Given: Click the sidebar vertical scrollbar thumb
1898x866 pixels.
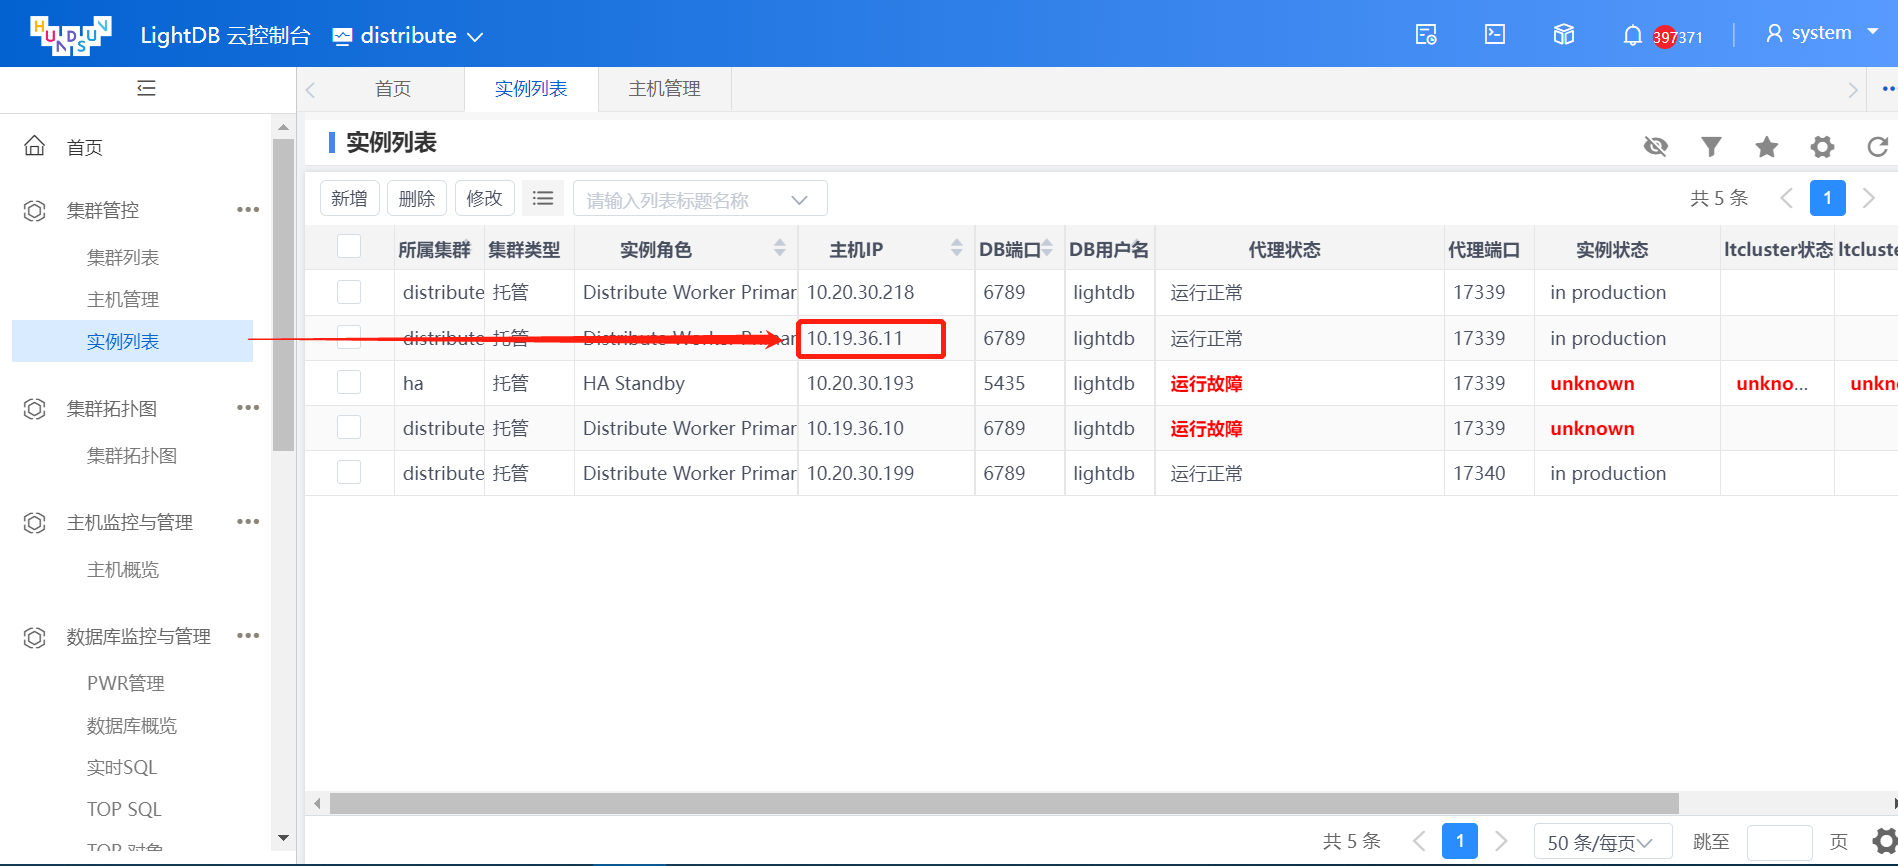Looking at the screenshot, I should pos(283,295).
